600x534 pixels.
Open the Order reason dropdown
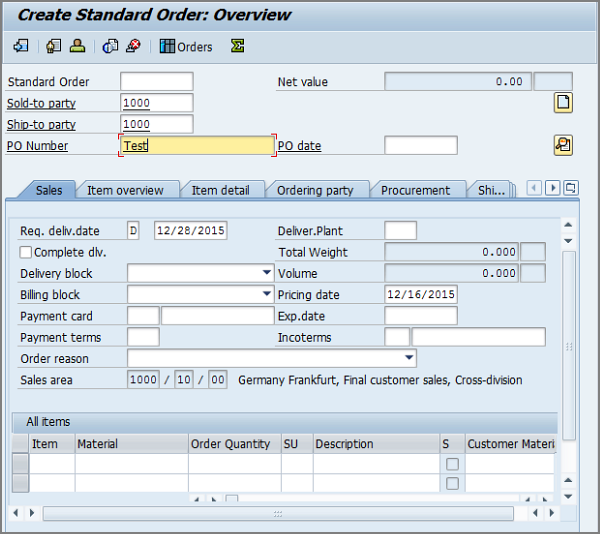pos(409,358)
